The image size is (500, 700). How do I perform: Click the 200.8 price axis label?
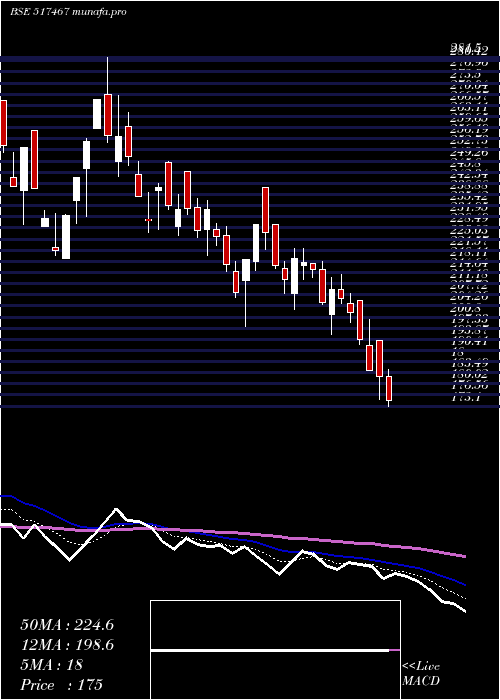(x=466, y=308)
